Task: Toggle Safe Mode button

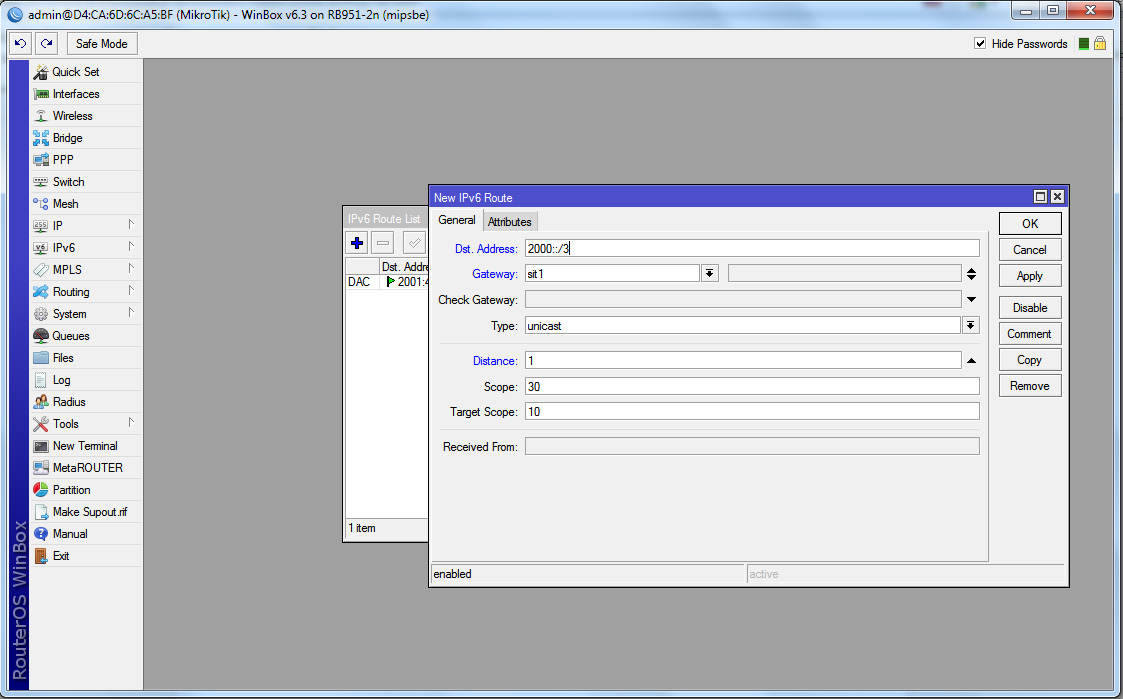Action: click(101, 44)
